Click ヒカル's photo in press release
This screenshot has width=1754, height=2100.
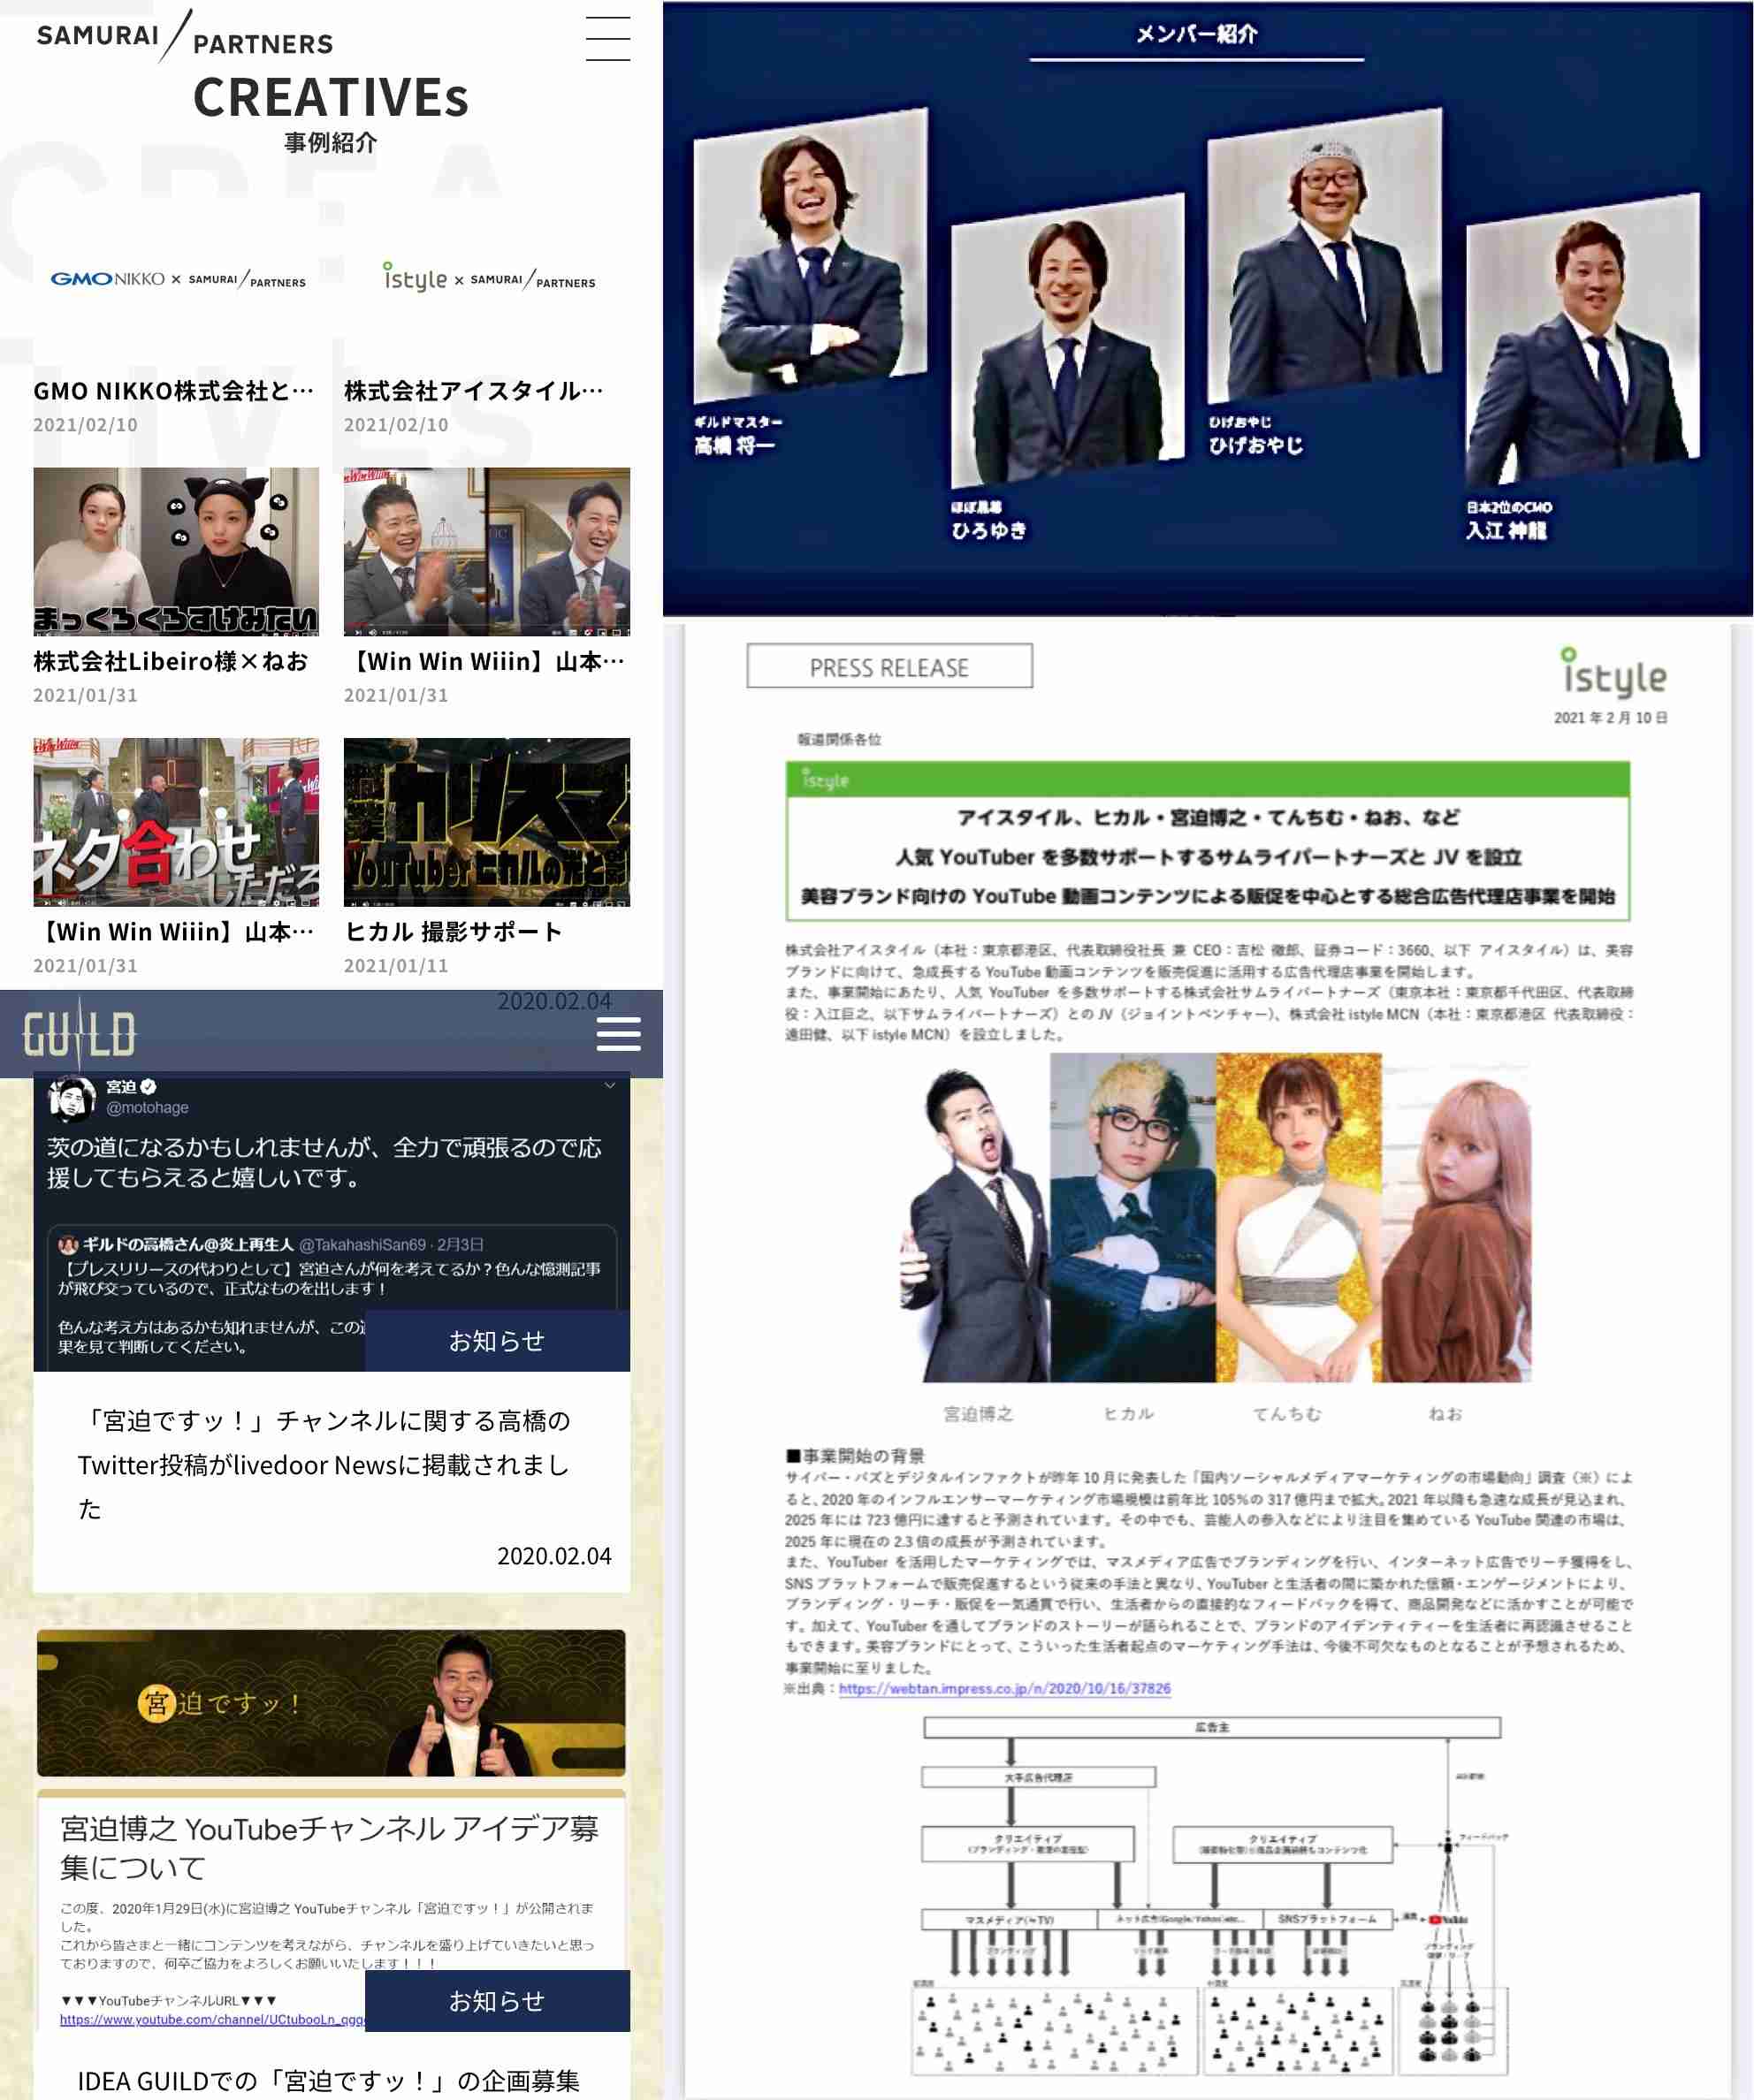tap(1133, 1218)
